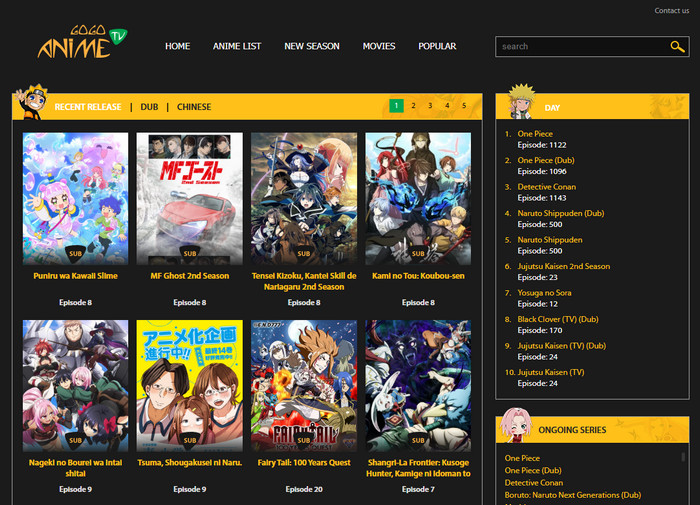Click Tsuma, Shougakusei ni Naru. title
The width and height of the screenshot is (700, 505).
190,463
